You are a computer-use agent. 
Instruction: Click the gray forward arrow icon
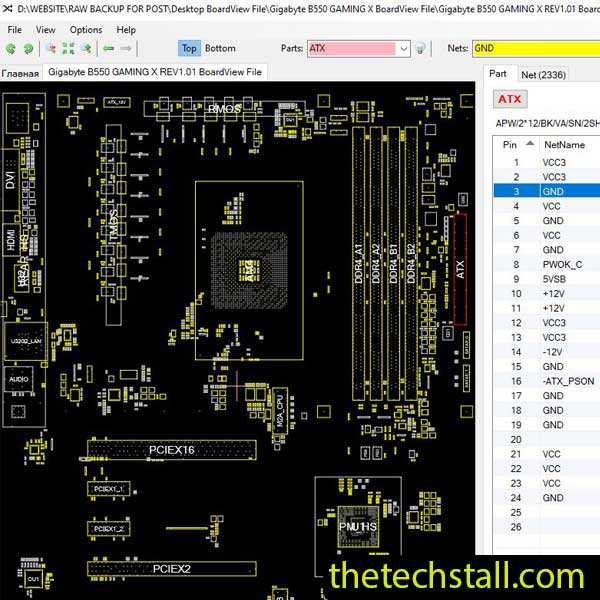pyautogui.click(x=126, y=49)
